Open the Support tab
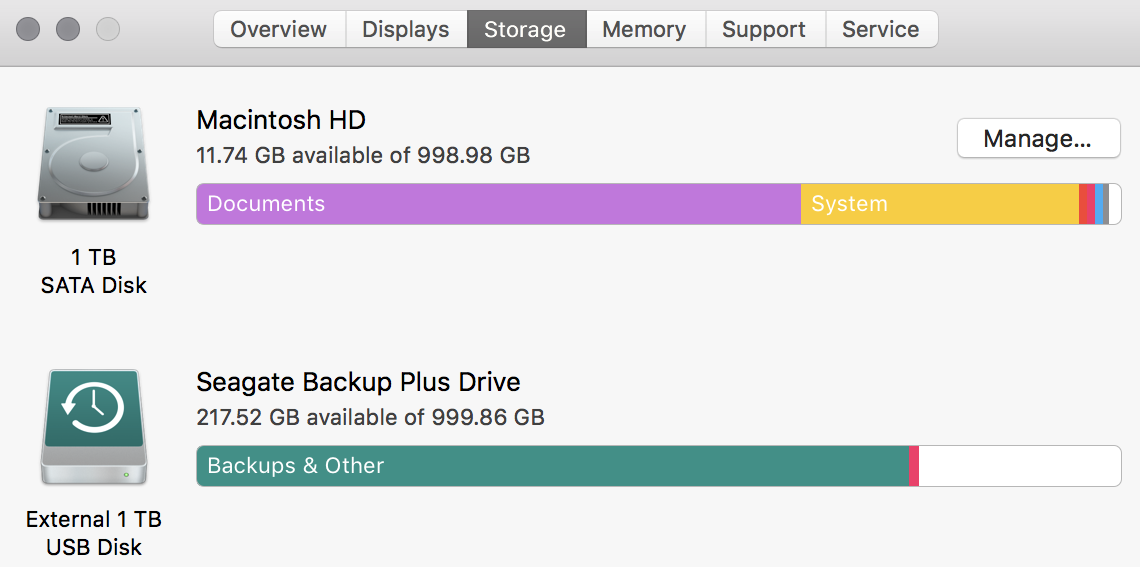 click(x=764, y=30)
